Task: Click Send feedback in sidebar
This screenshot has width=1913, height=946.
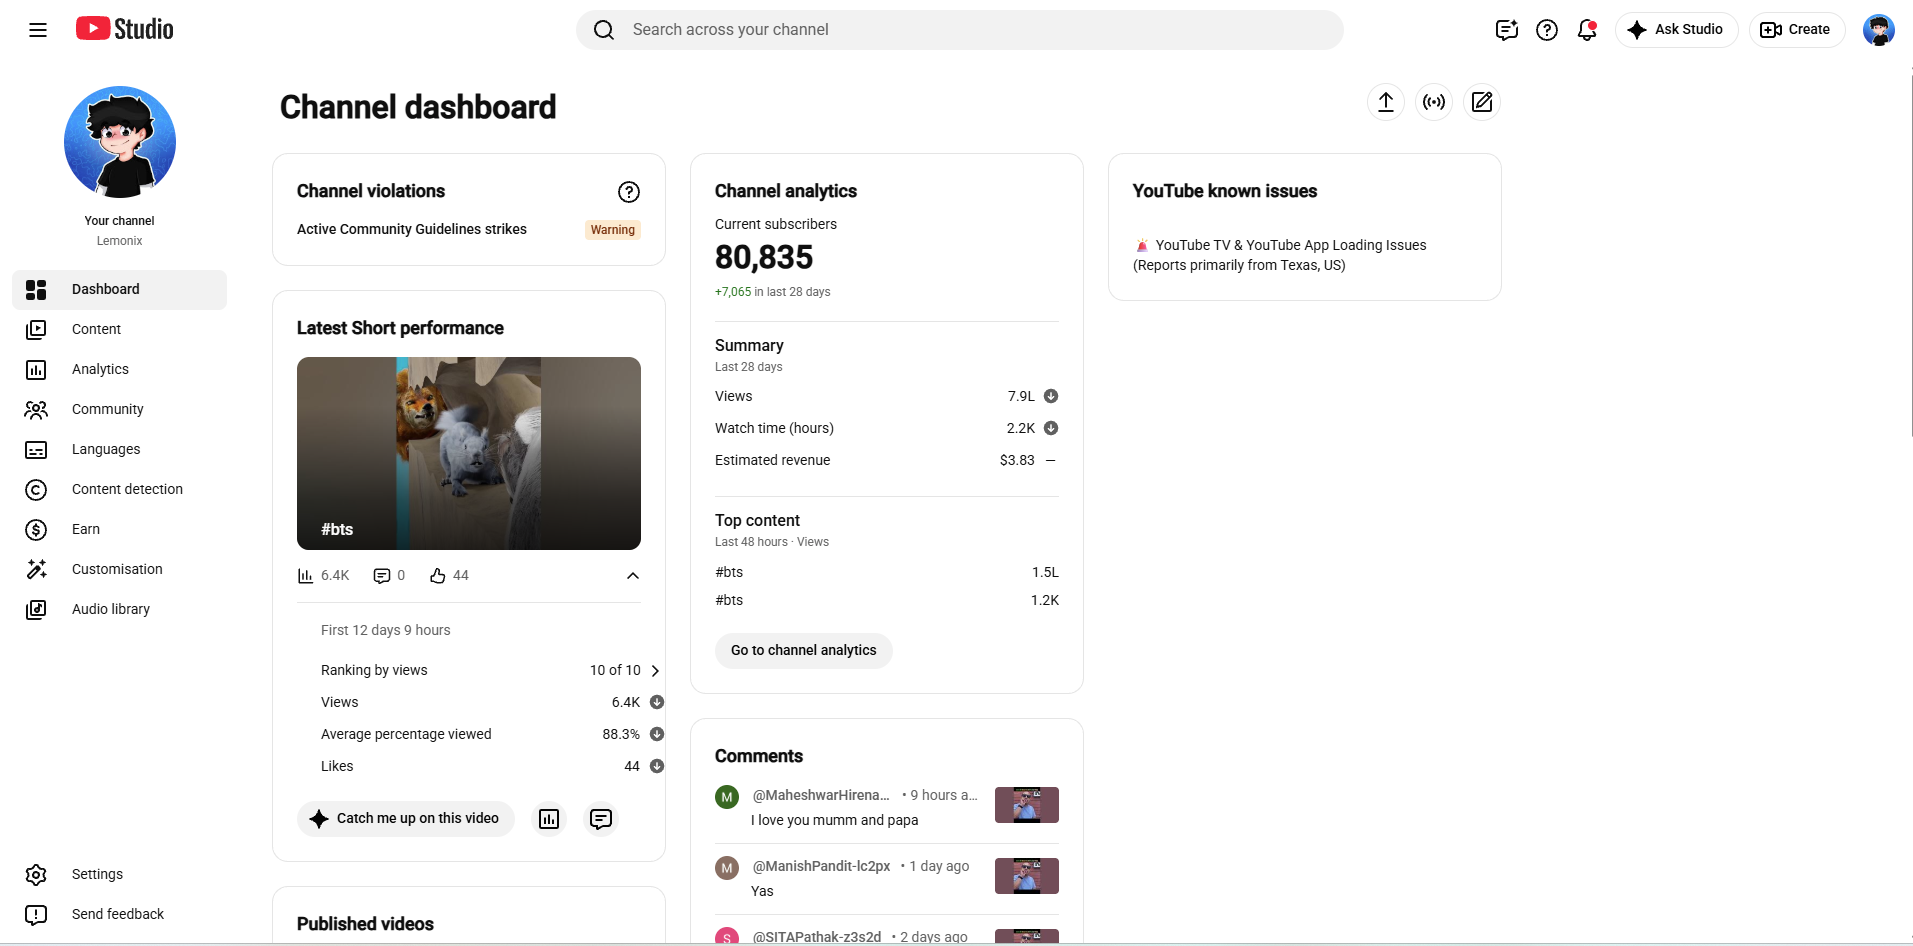Action: tap(120, 914)
